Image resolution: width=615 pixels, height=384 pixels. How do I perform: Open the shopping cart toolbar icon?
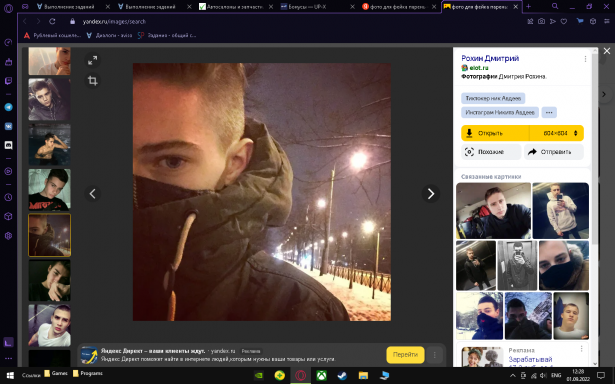pos(580,22)
